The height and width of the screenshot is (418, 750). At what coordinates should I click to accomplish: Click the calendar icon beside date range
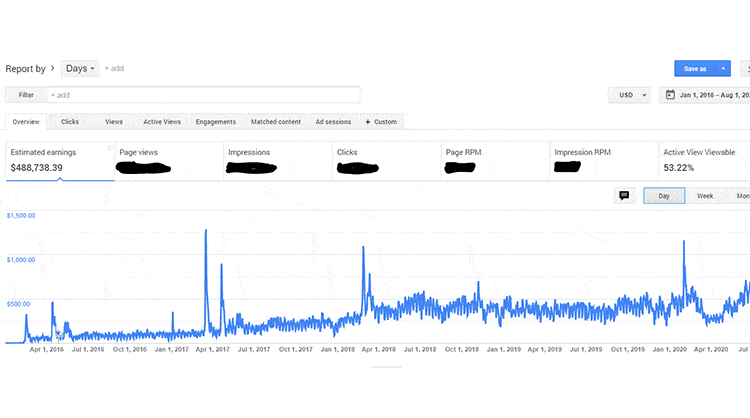[x=668, y=95]
